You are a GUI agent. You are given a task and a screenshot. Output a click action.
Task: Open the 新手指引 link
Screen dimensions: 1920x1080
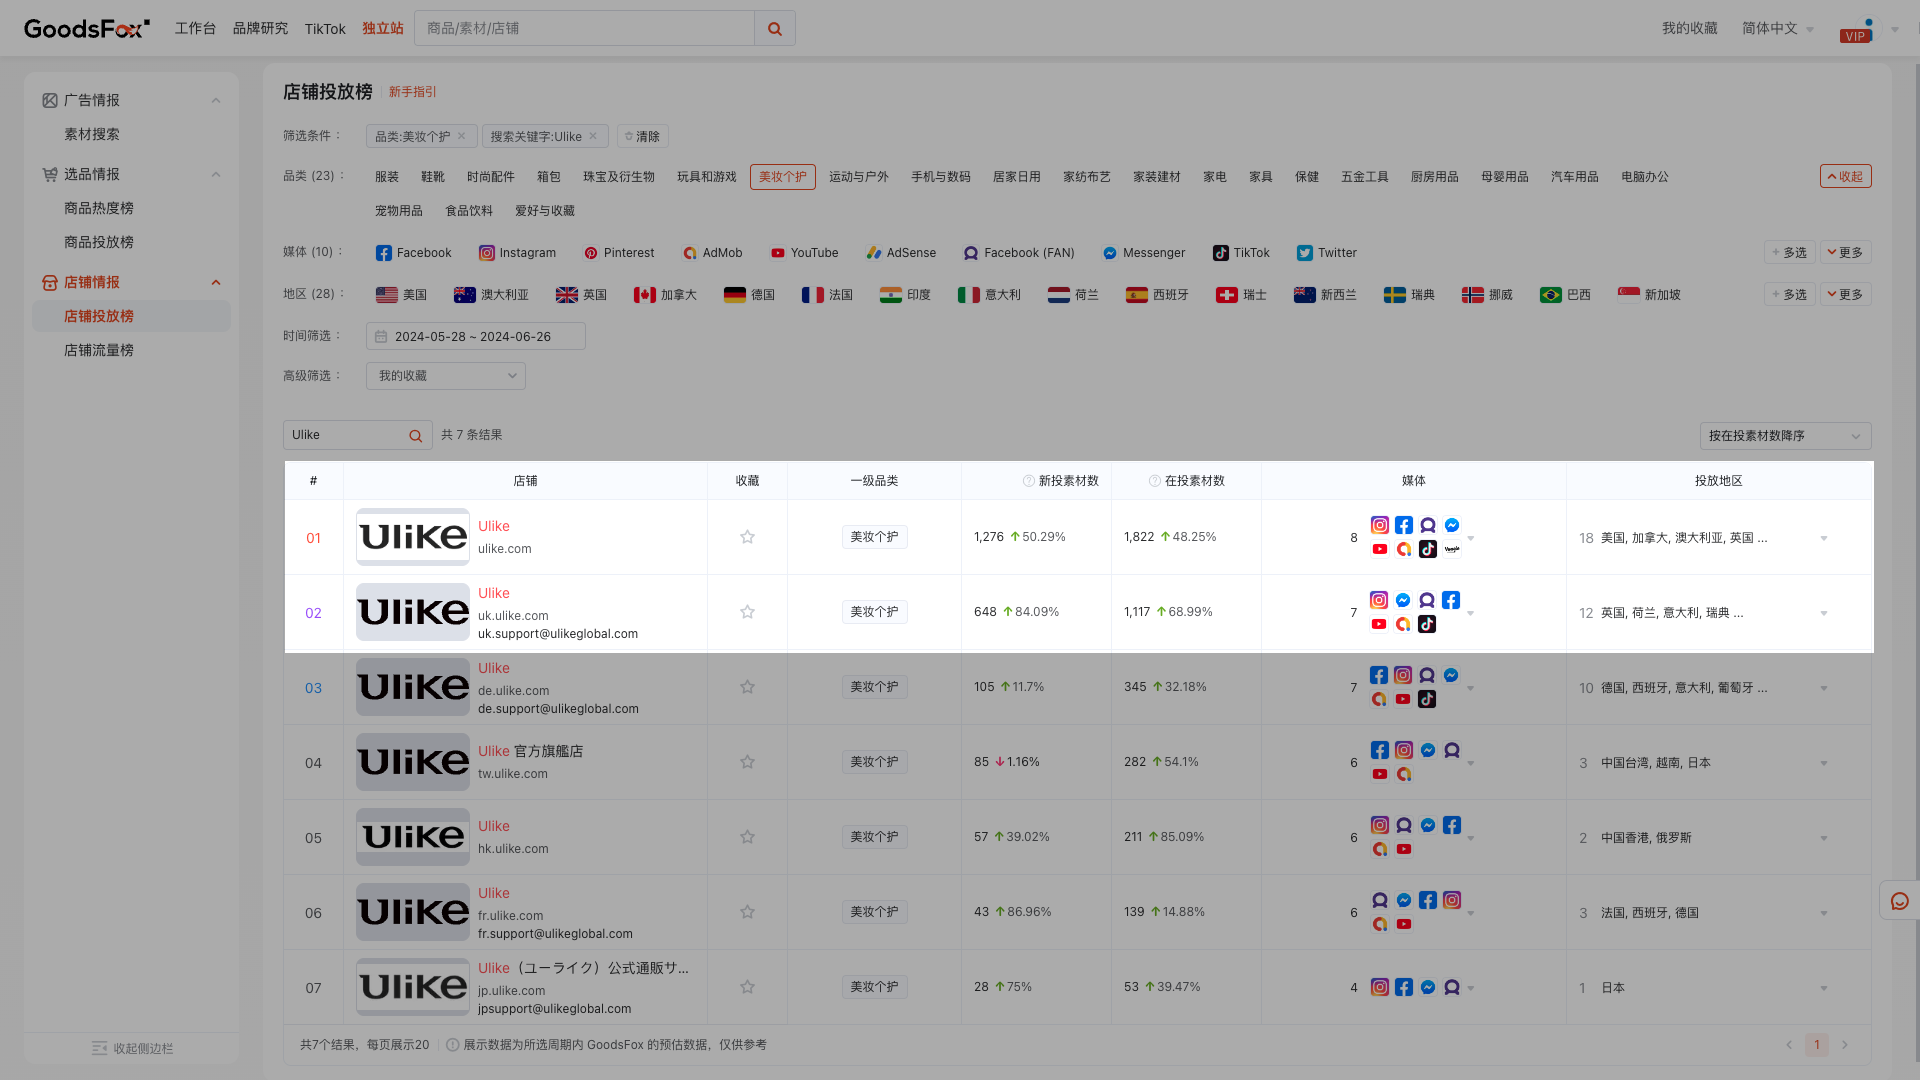412,92
